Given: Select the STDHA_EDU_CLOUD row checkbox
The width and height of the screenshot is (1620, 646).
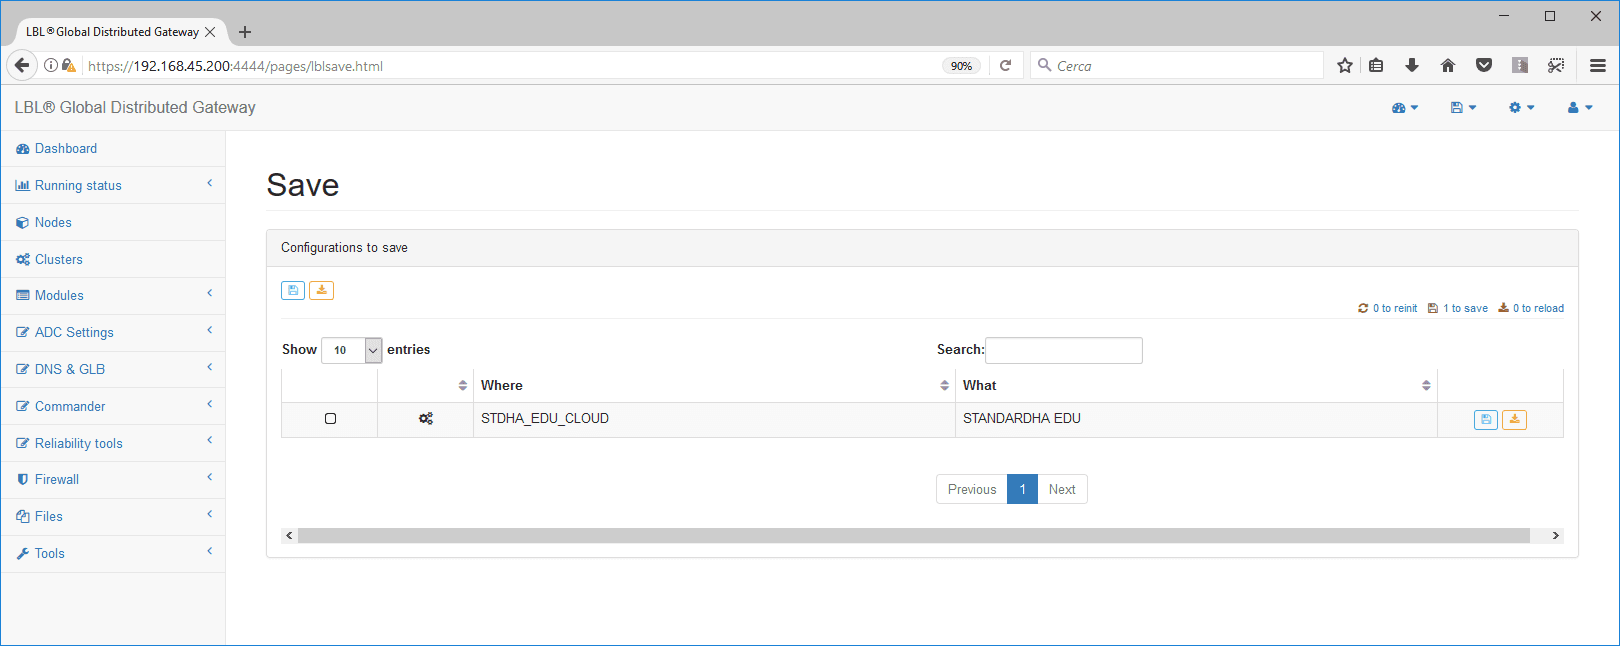Looking at the screenshot, I should pos(330,419).
